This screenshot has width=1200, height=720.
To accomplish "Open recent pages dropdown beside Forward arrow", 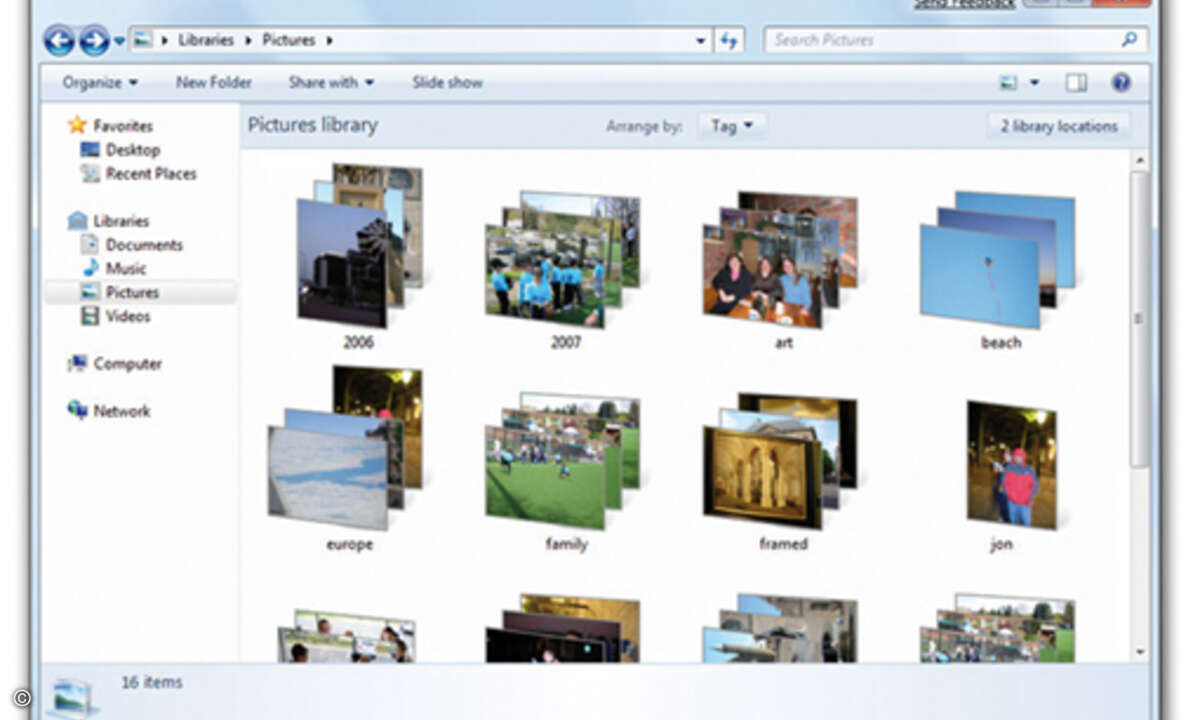I will (x=119, y=41).
